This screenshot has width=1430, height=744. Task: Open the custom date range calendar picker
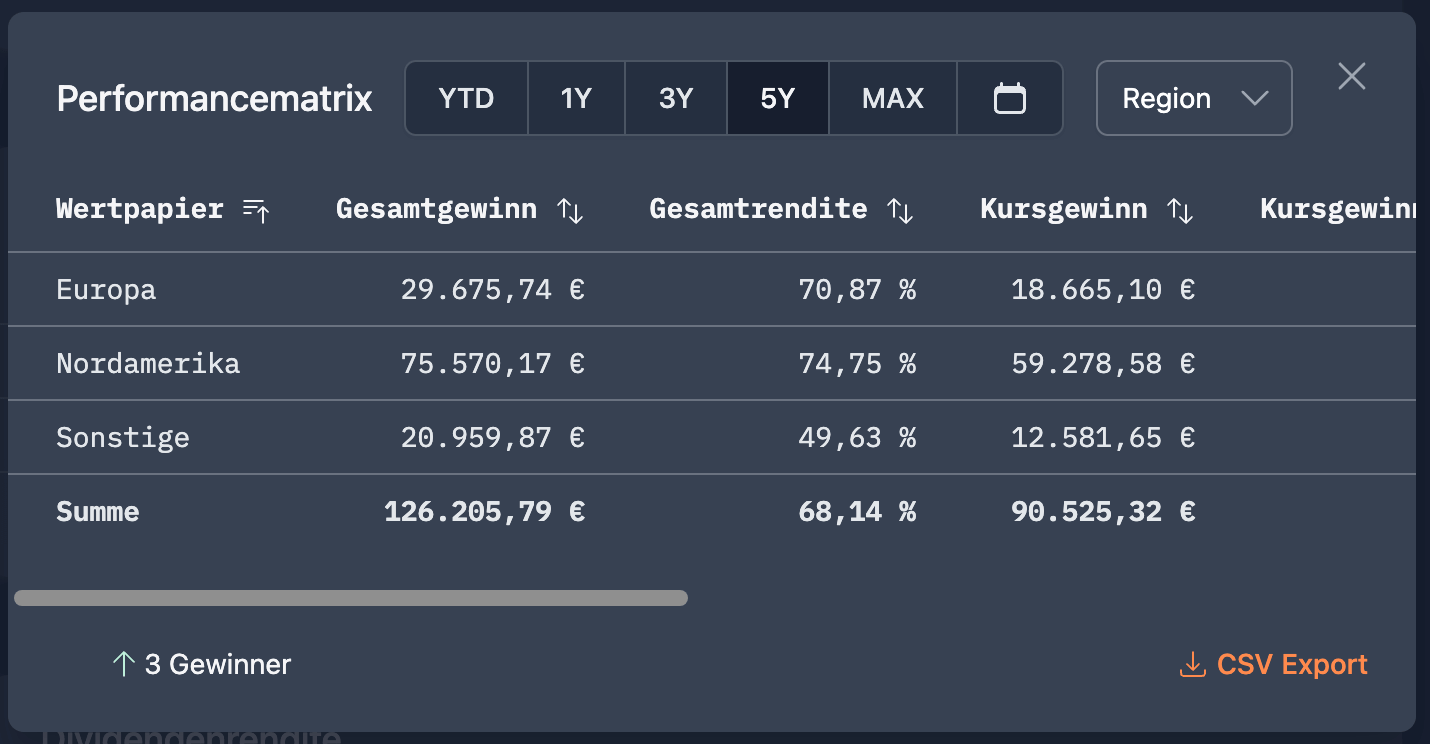pyautogui.click(x=1010, y=97)
